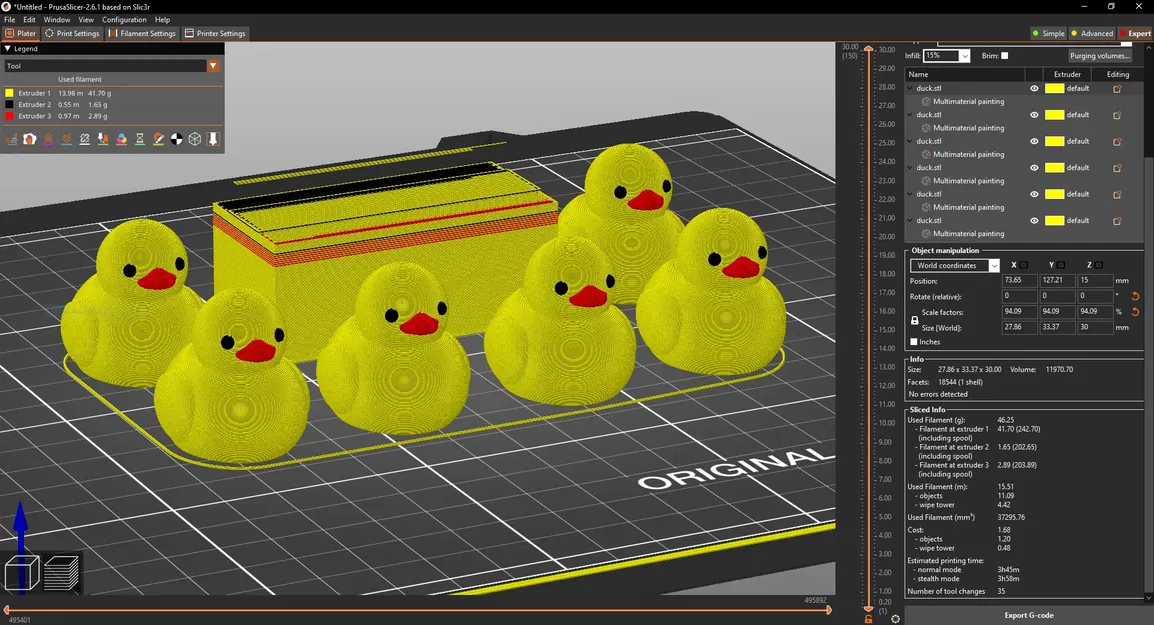
Task: Toggle eye icon of last duck.stl row
Action: 1034,220
